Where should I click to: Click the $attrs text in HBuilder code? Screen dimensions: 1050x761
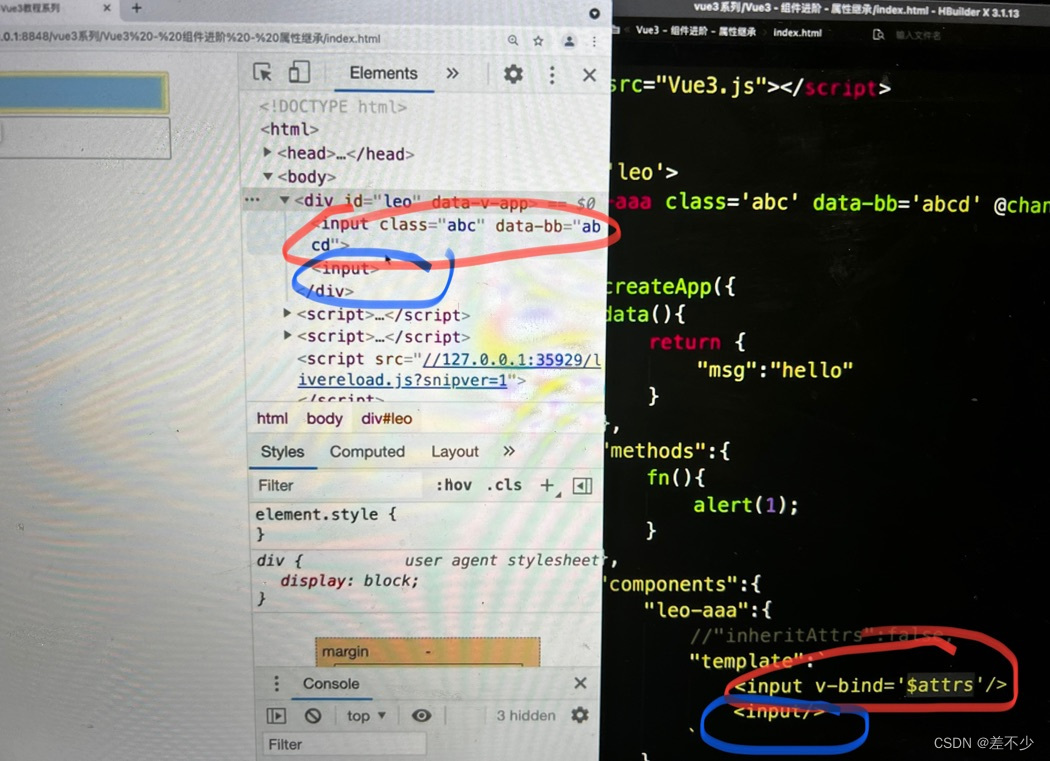pos(940,685)
